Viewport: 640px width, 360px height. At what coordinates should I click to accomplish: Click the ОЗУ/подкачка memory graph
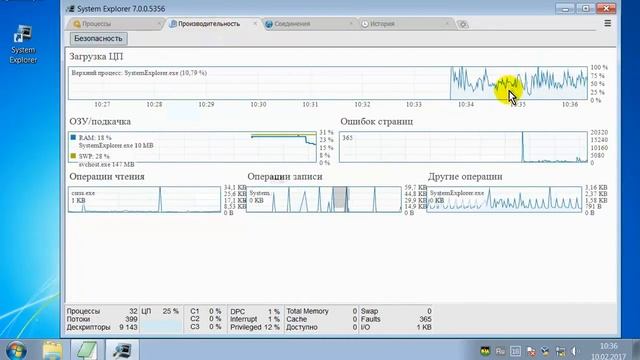pos(192,147)
